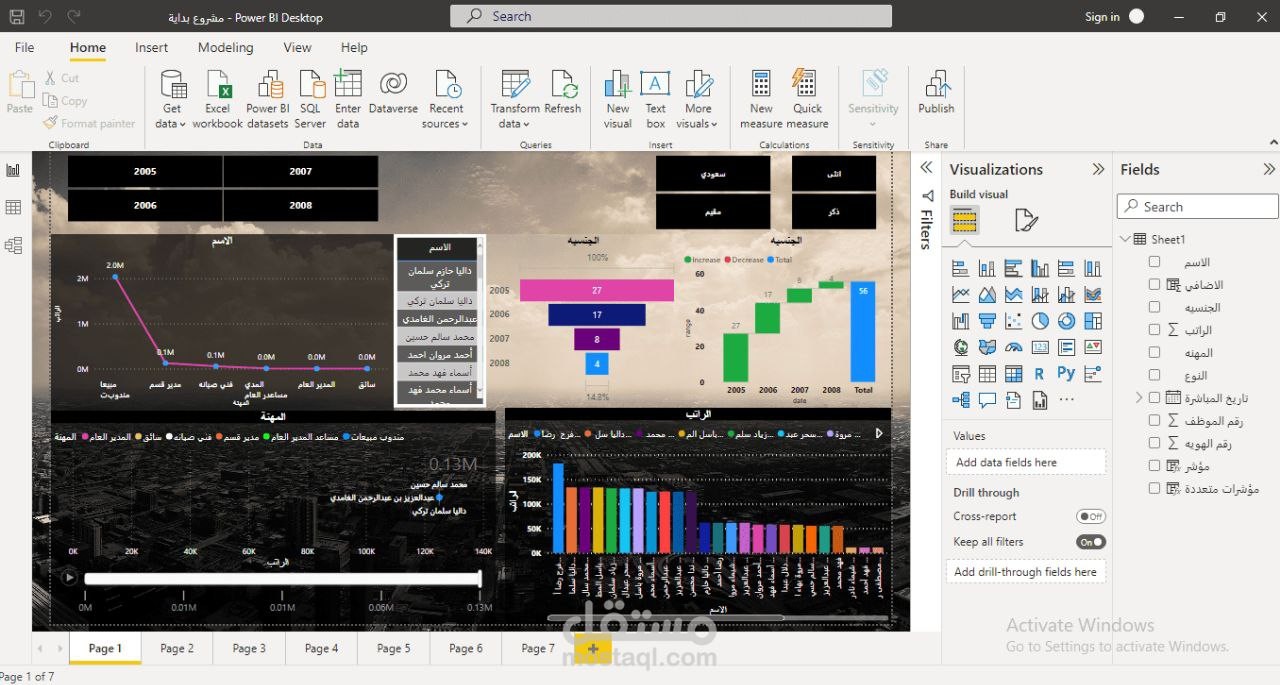The image size is (1280, 685).
Task: Select the Q&A speech bubble visual
Action: pos(987,400)
